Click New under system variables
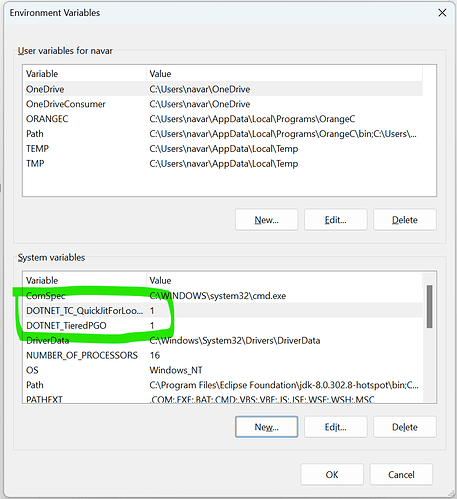 coord(266,427)
